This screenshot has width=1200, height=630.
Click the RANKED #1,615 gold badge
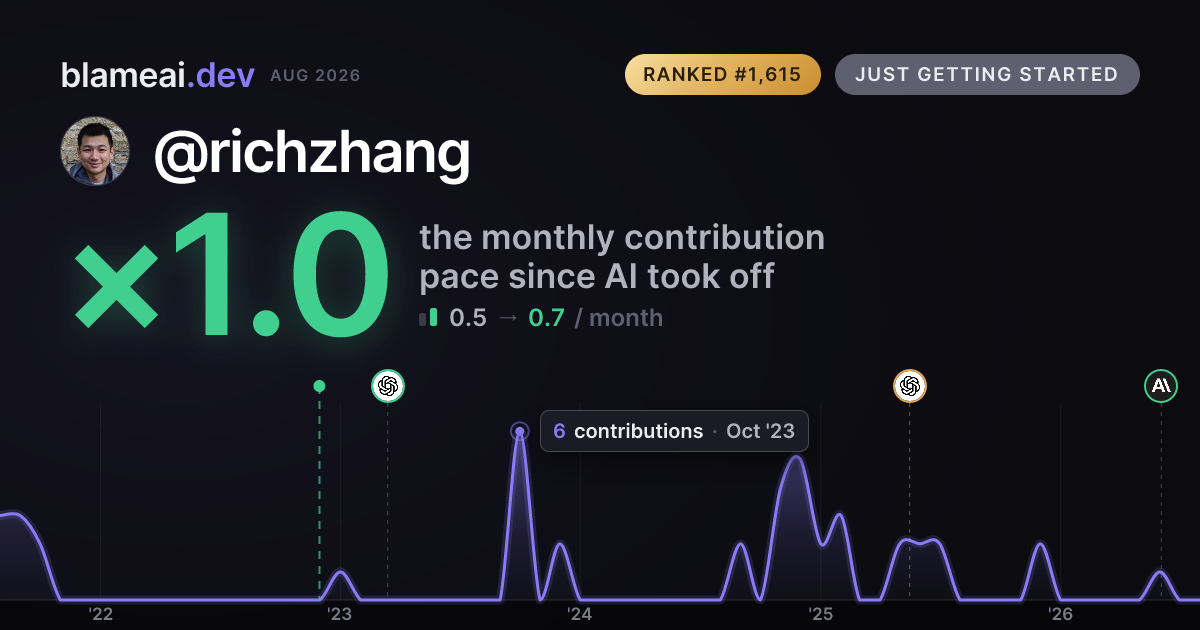pos(723,75)
